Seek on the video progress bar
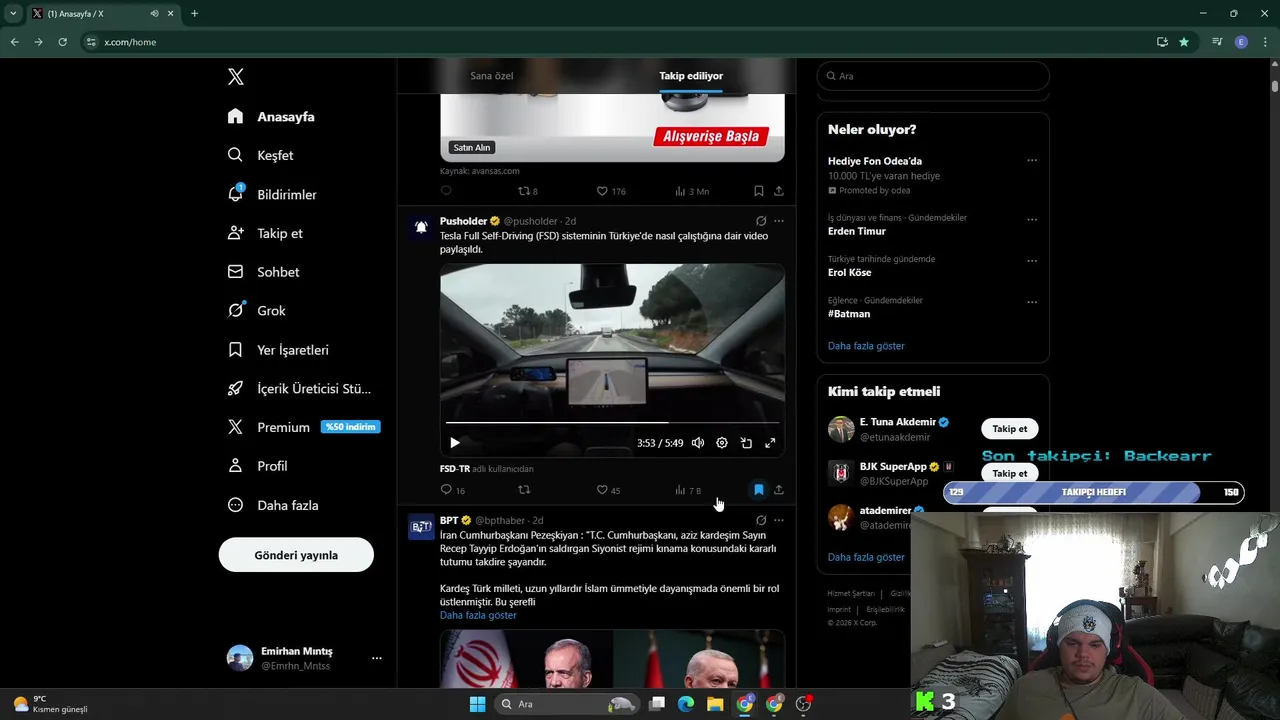This screenshot has width=1280, height=720. pyautogui.click(x=612, y=423)
